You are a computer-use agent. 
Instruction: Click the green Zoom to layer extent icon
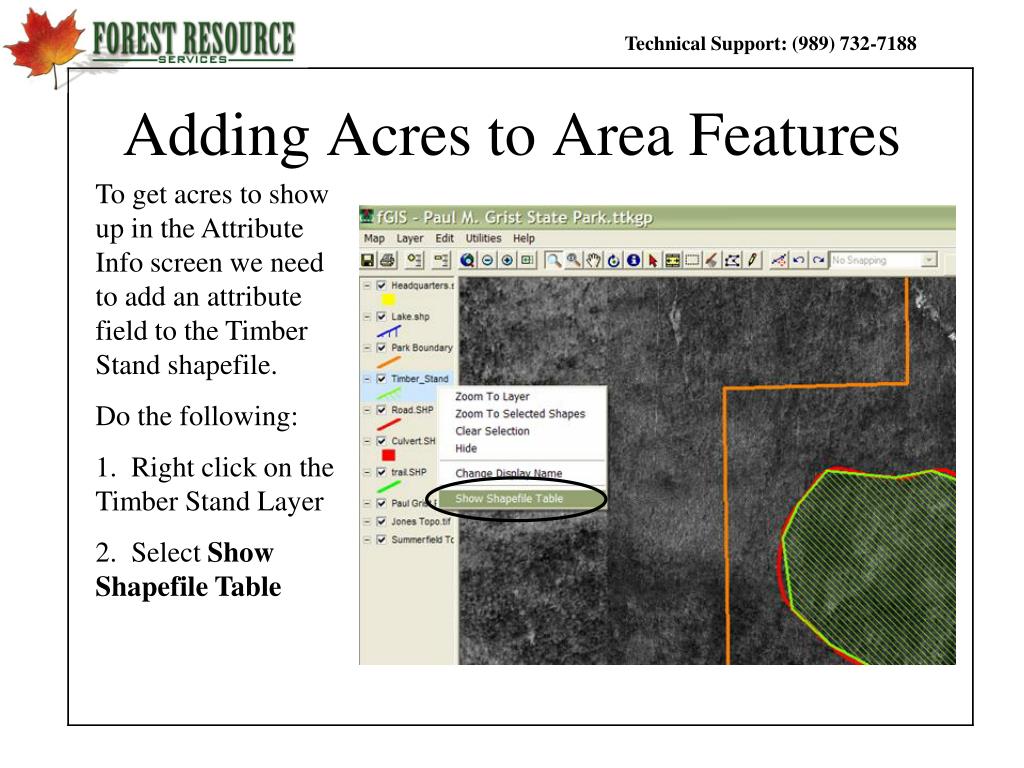526,261
